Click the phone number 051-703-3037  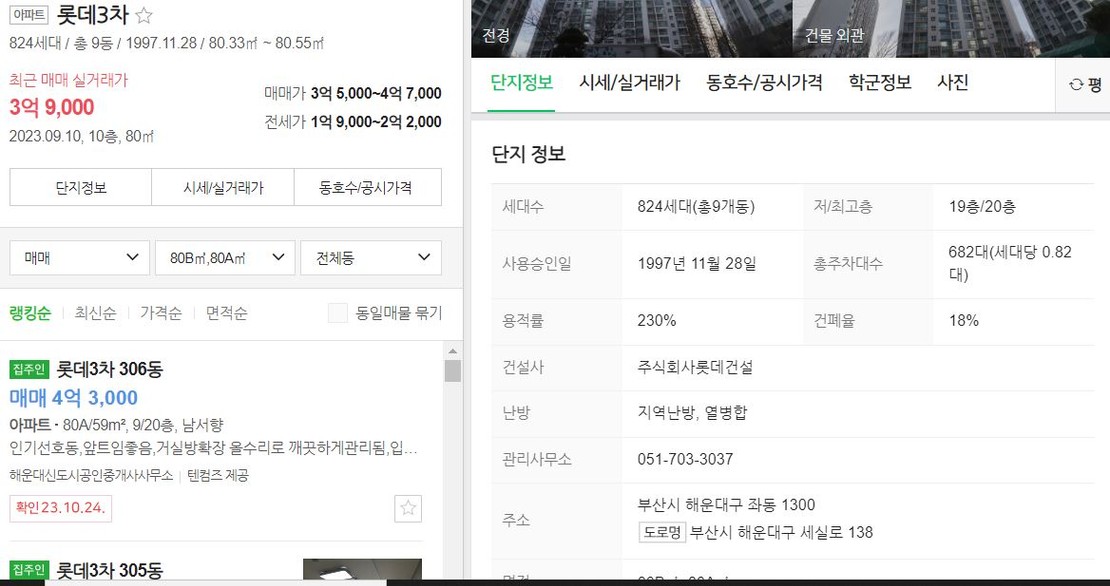tap(685, 459)
